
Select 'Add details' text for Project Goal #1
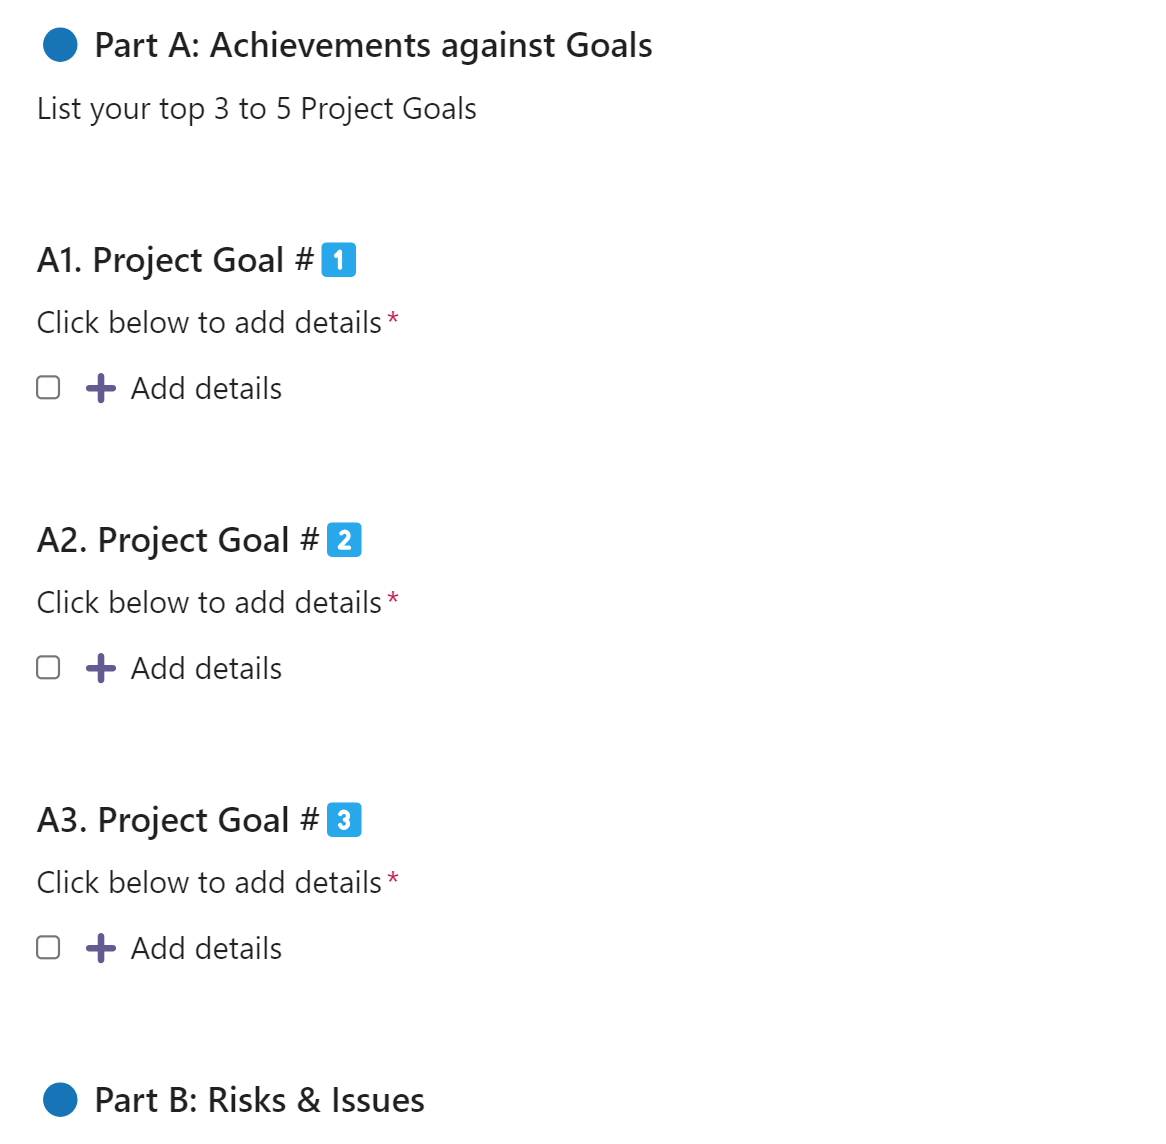(206, 389)
